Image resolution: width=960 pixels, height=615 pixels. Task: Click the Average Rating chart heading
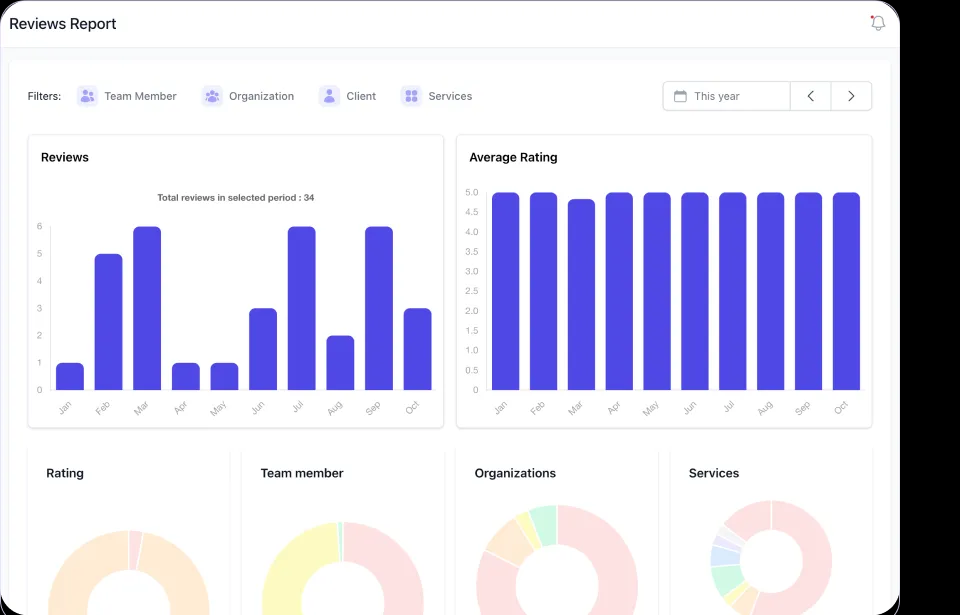[513, 157]
